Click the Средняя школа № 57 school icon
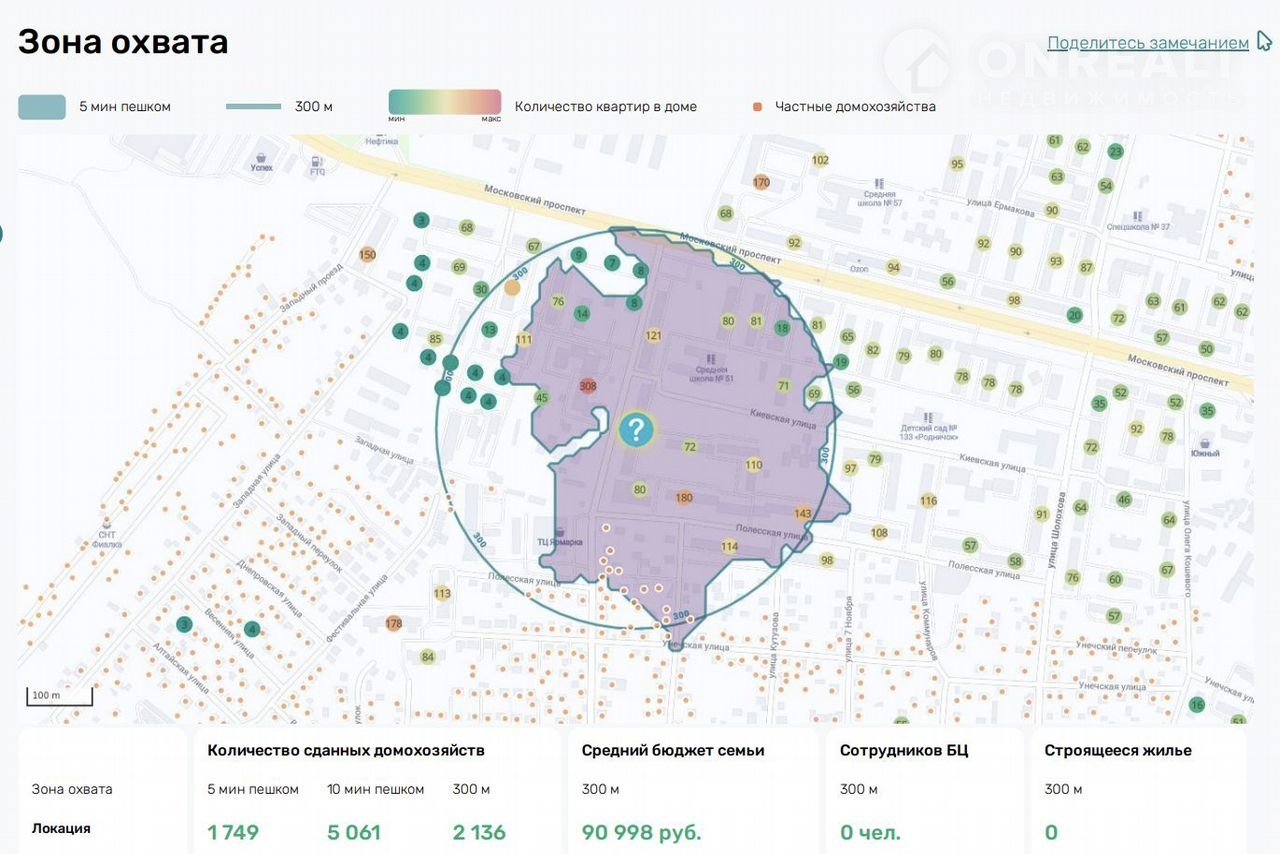 point(878,183)
